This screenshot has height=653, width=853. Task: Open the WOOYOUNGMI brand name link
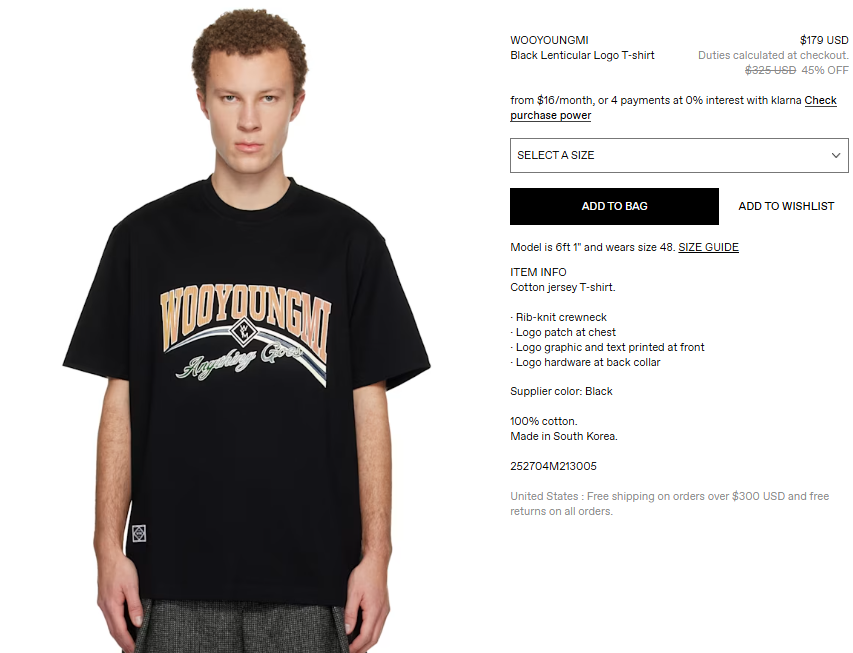click(x=549, y=40)
